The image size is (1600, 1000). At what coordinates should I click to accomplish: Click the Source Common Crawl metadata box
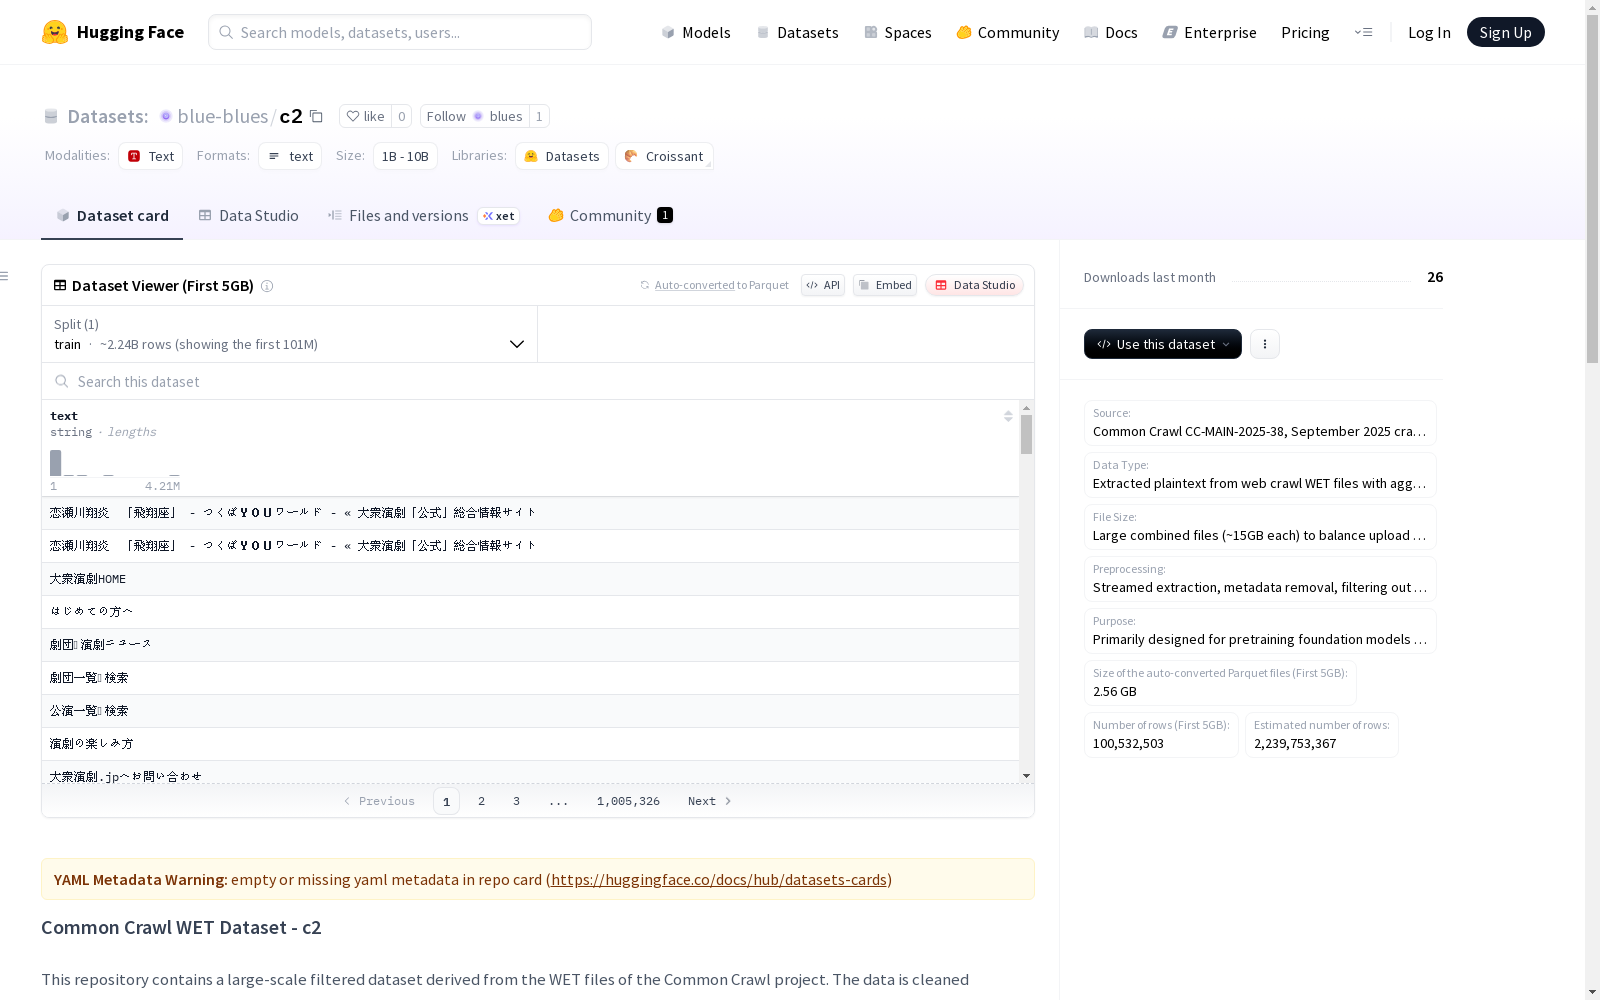click(x=1260, y=423)
